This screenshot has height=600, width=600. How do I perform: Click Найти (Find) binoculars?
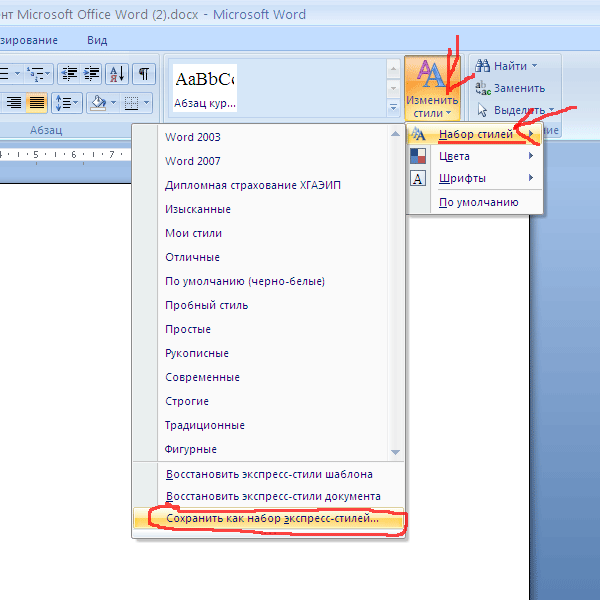point(483,66)
